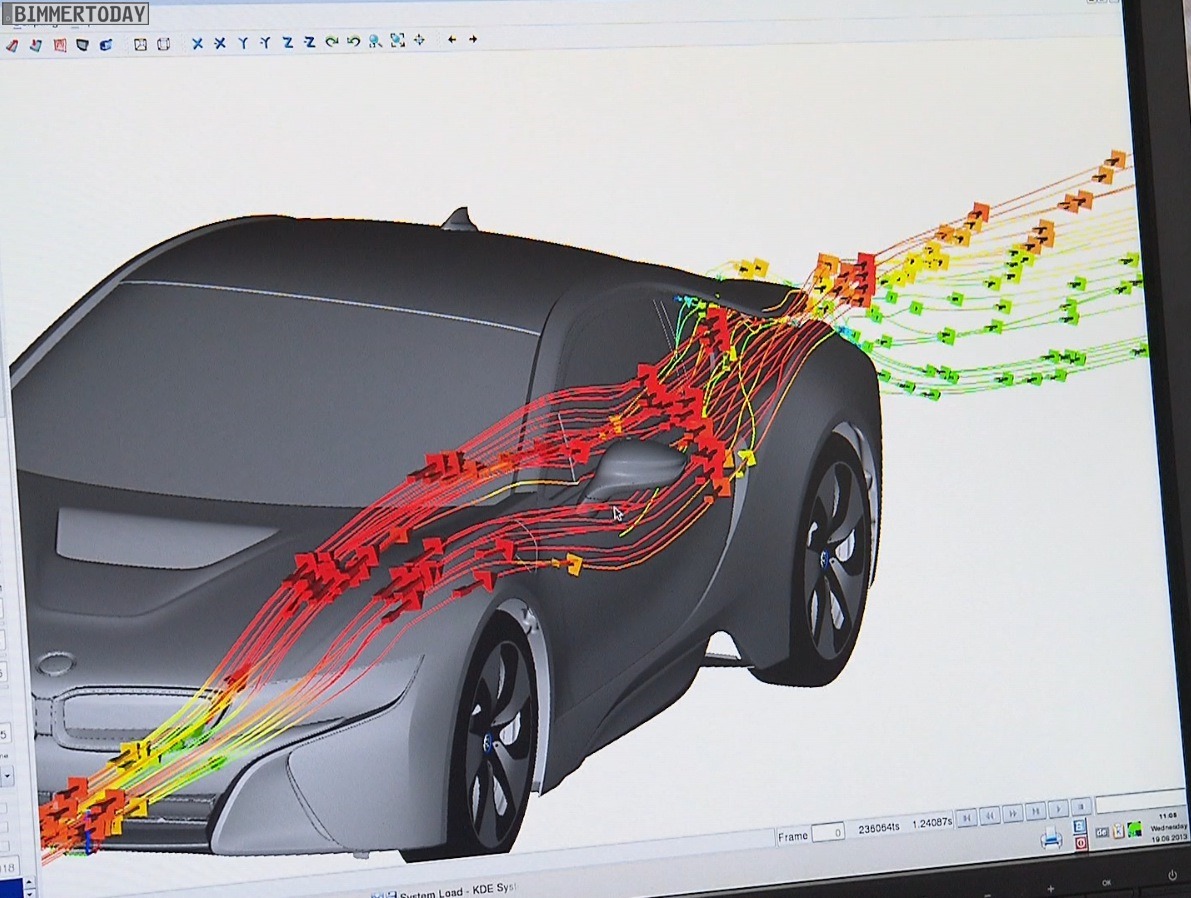Click the clockwise rotate view icon
This screenshot has height=898, width=1191.
pos(331,42)
